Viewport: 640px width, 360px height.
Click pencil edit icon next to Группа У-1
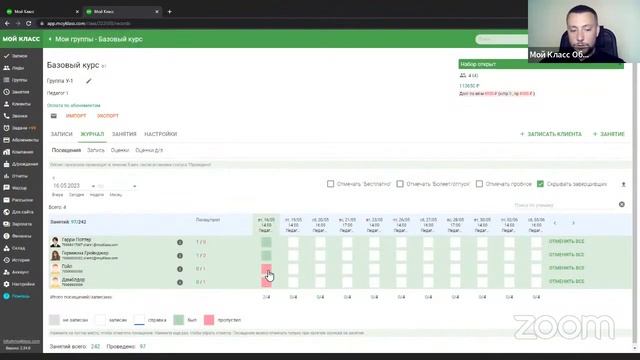coord(89,81)
